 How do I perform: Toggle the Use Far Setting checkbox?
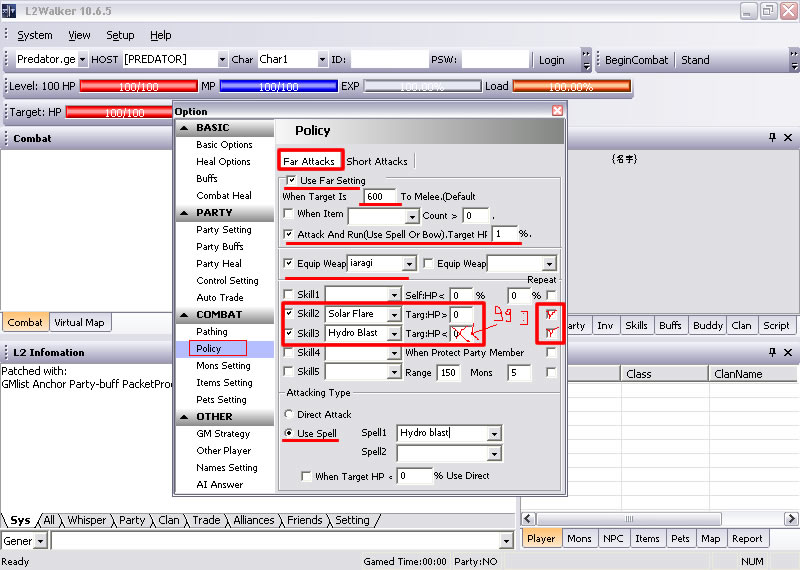coord(291,180)
